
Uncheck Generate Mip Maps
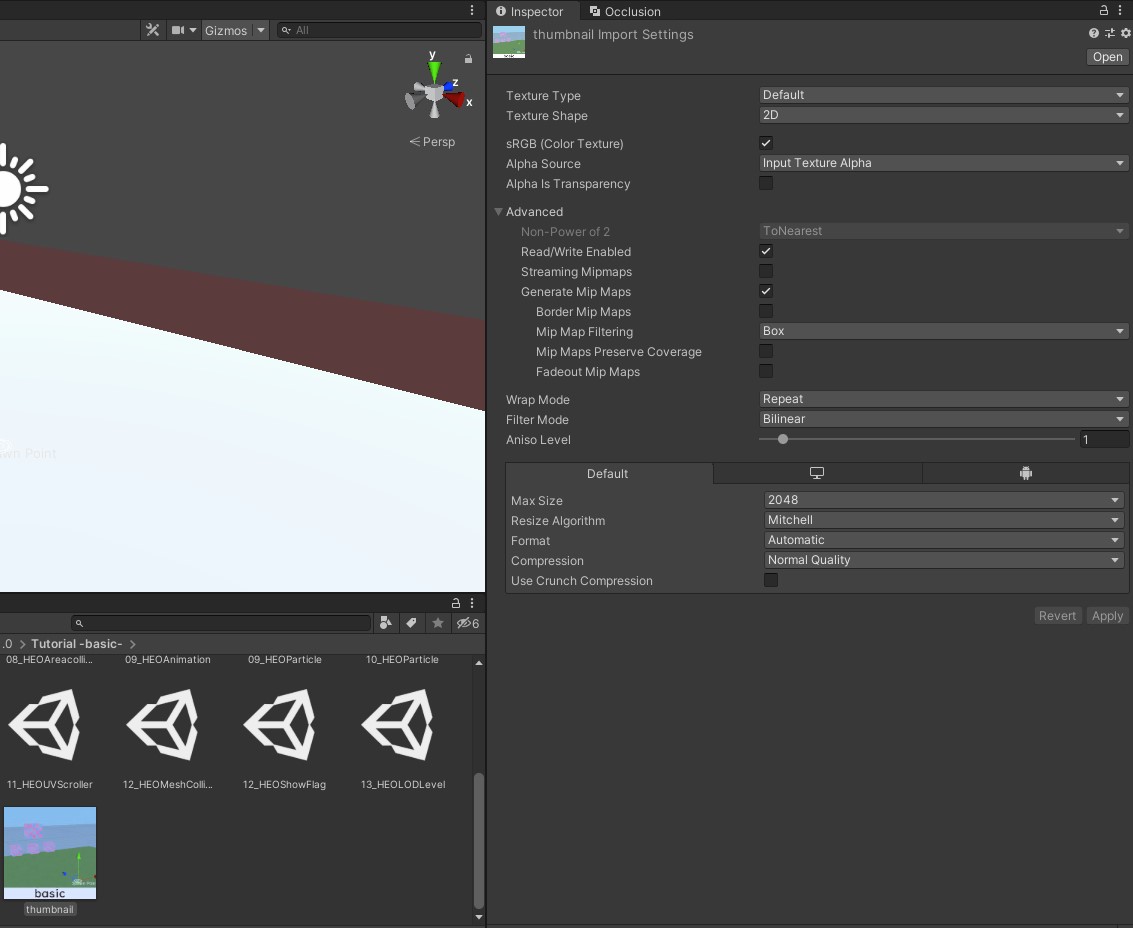pyautogui.click(x=765, y=291)
